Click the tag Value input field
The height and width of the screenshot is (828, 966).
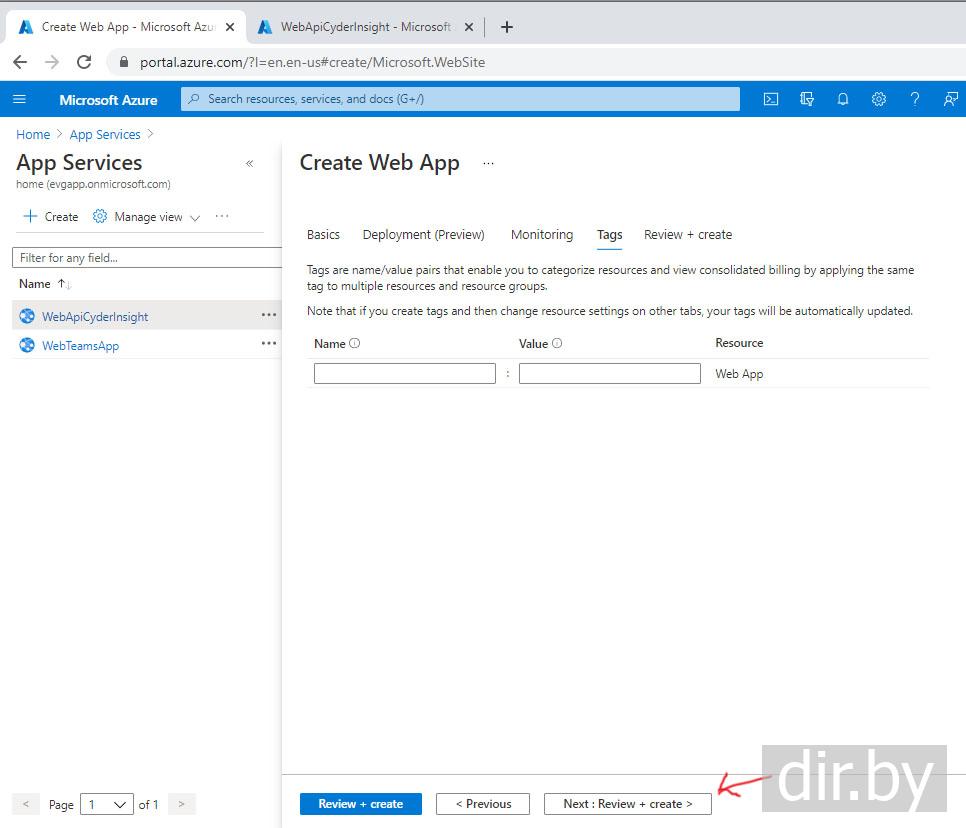tap(609, 373)
